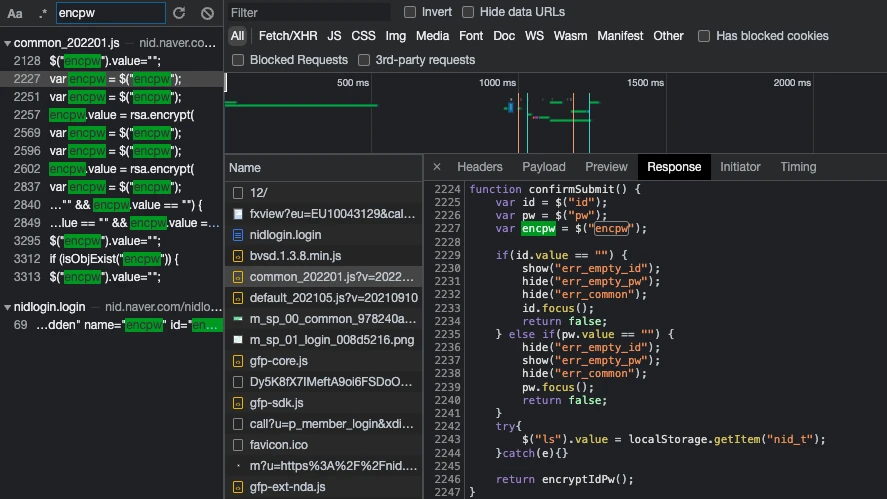The image size is (887, 499).
Task: Open the Headers tab
Action: 480,167
